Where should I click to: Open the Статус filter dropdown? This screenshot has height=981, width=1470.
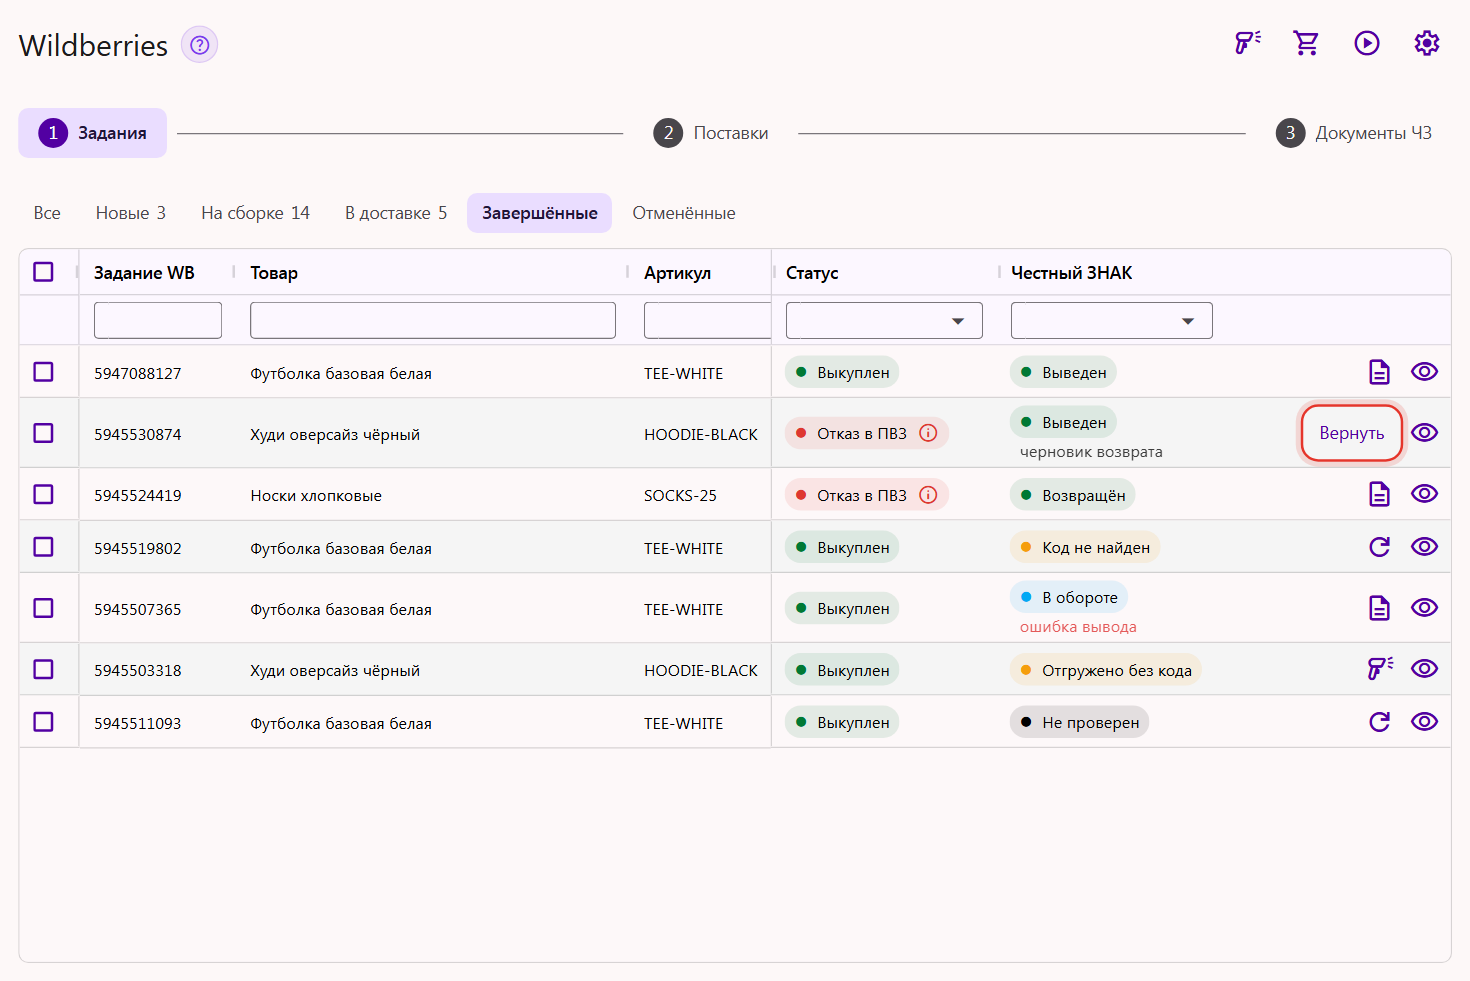tap(884, 321)
